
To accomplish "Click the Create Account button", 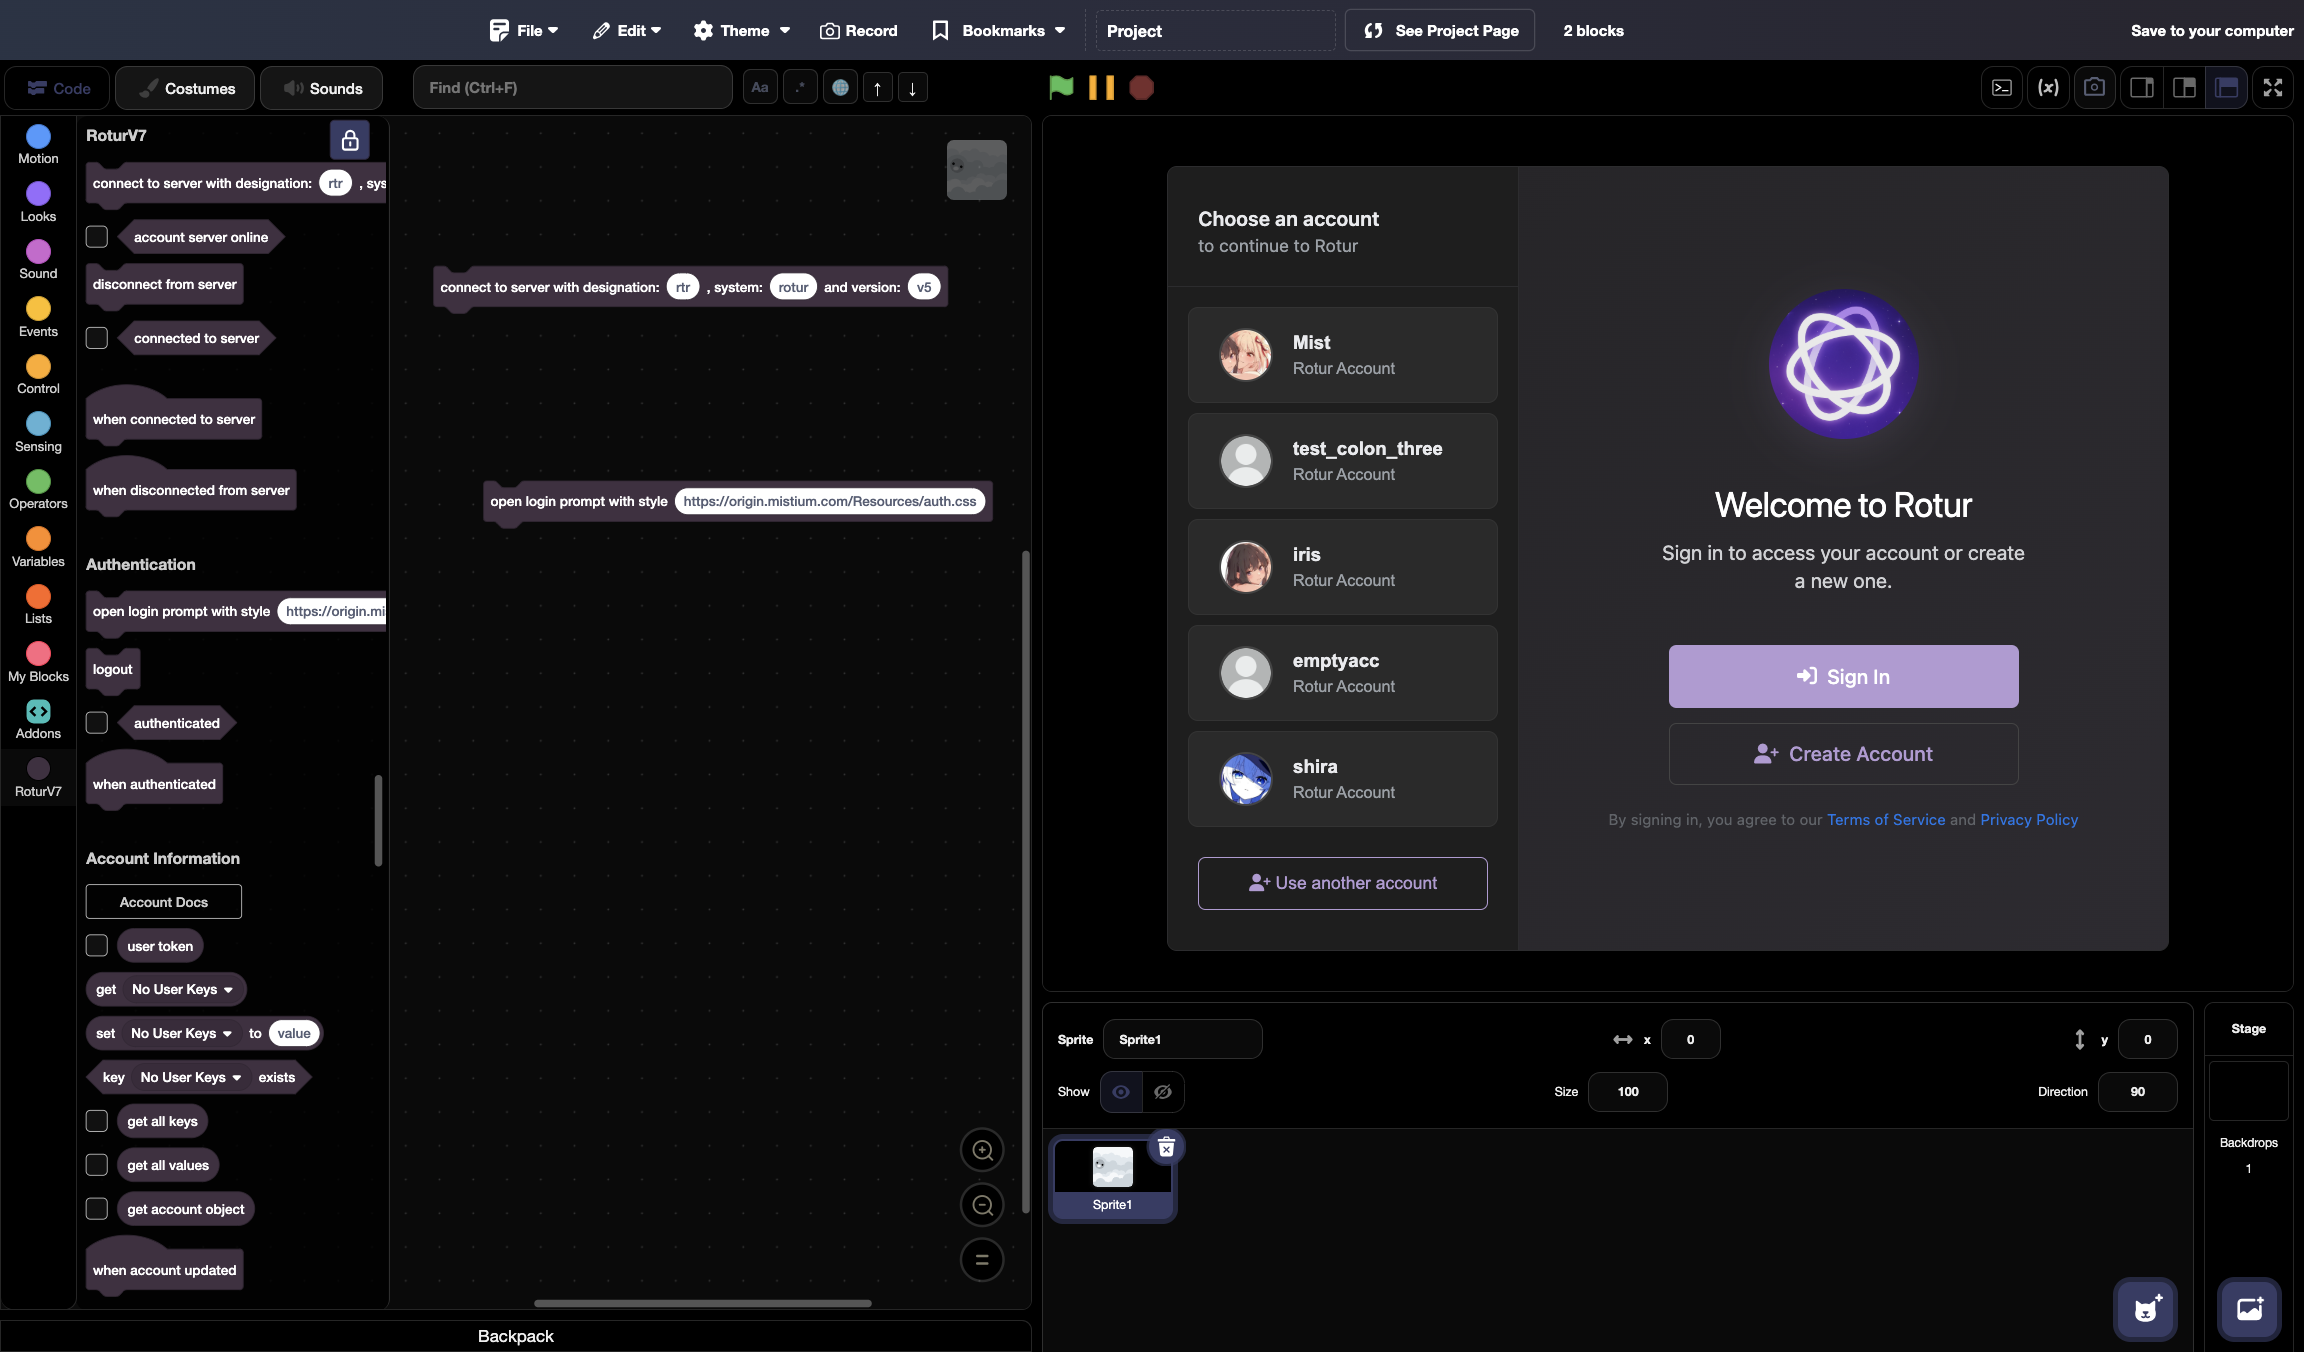I will tap(1843, 754).
